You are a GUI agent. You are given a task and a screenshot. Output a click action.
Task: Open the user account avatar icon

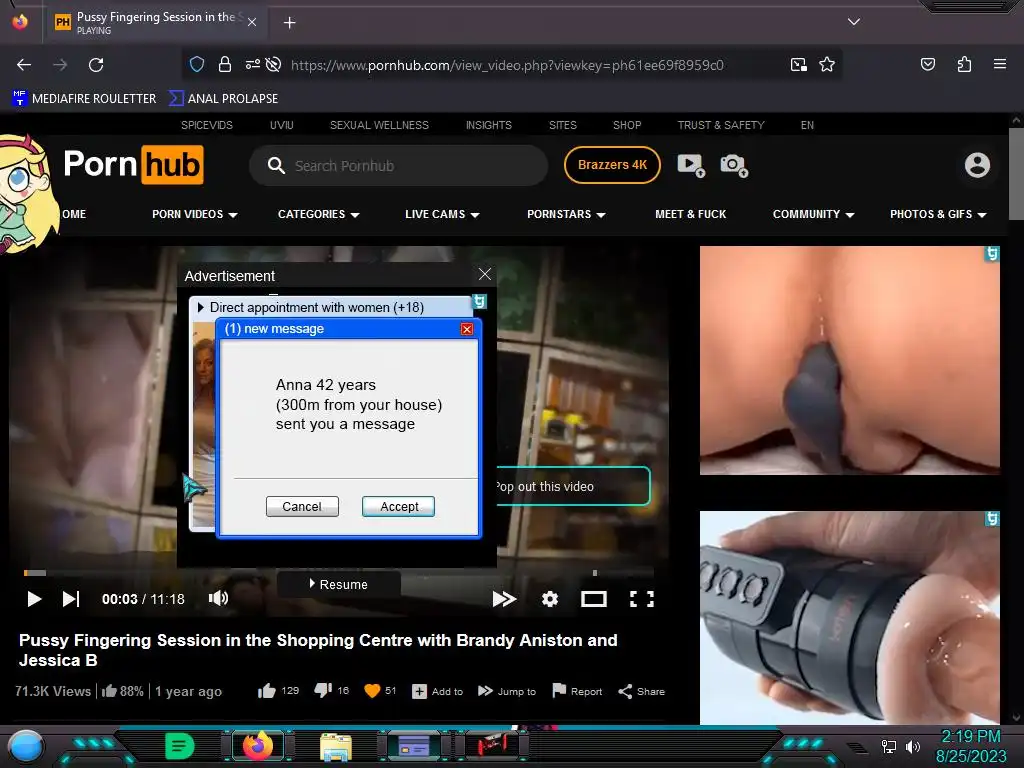977,165
